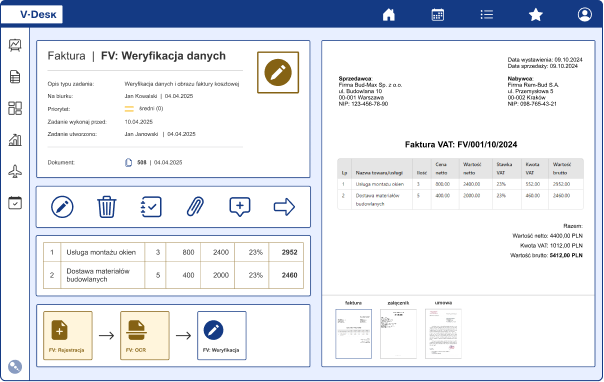604x382 pixels.
Task: Select the FV: Rejestracja workflow step
Action: click(x=68, y=335)
